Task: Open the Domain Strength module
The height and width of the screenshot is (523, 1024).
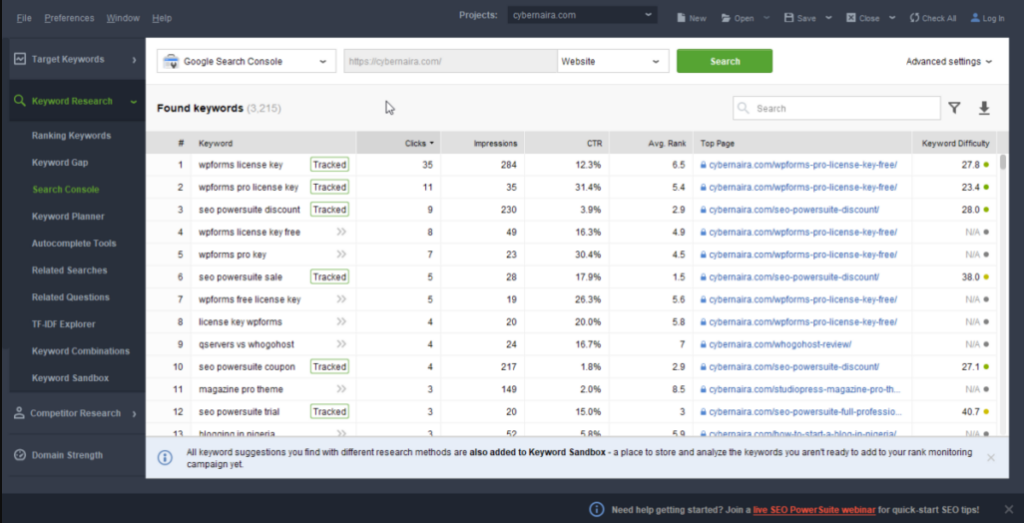Action: point(66,455)
